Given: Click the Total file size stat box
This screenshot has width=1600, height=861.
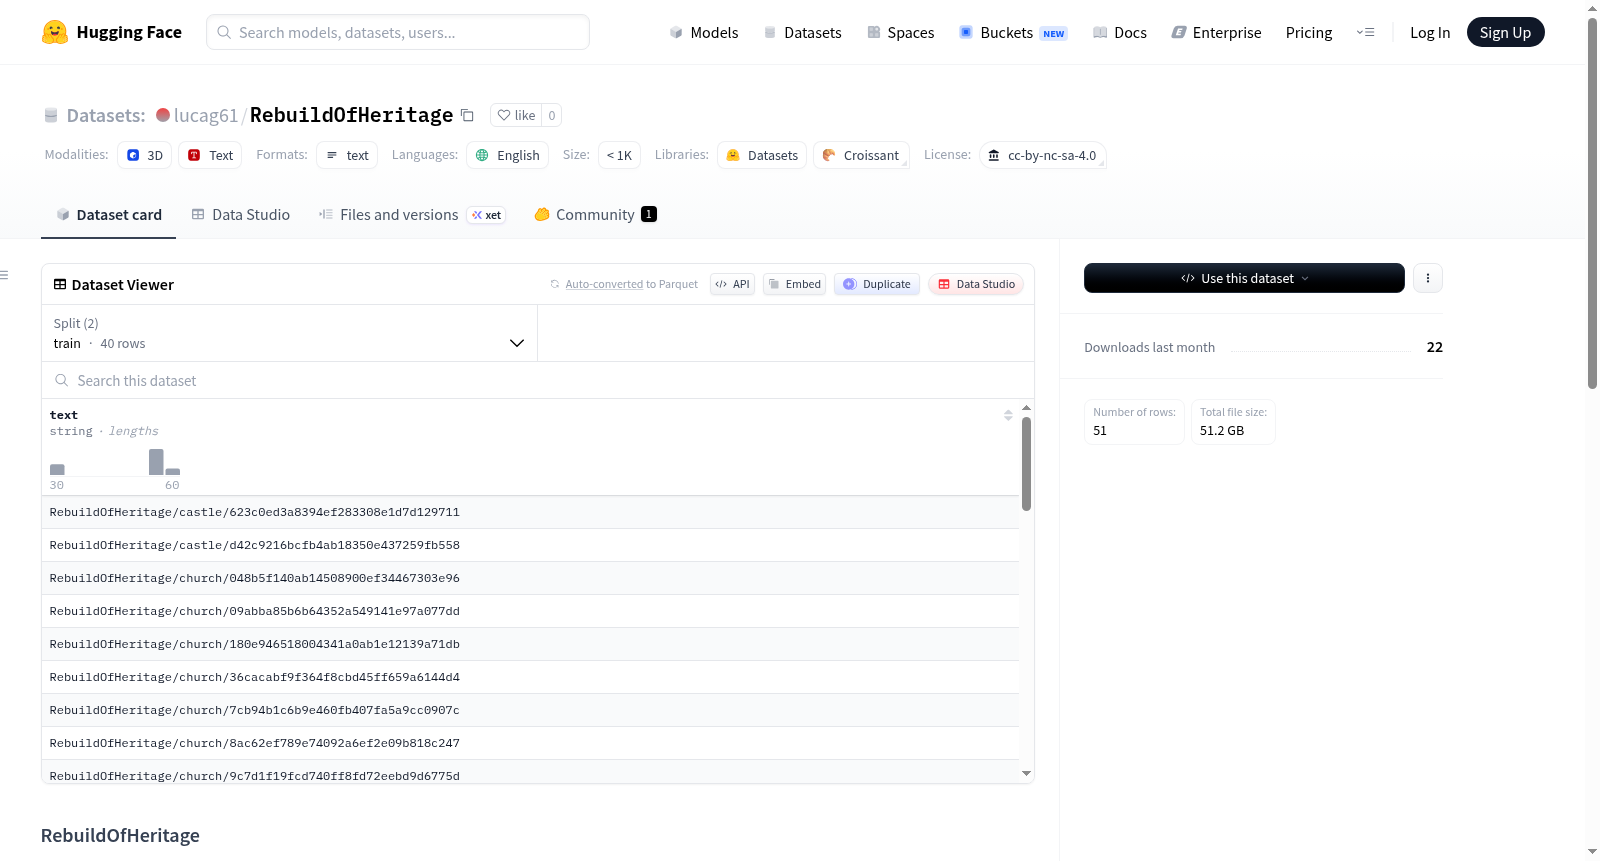Looking at the screenshot, I should [x=1233, y=421].
